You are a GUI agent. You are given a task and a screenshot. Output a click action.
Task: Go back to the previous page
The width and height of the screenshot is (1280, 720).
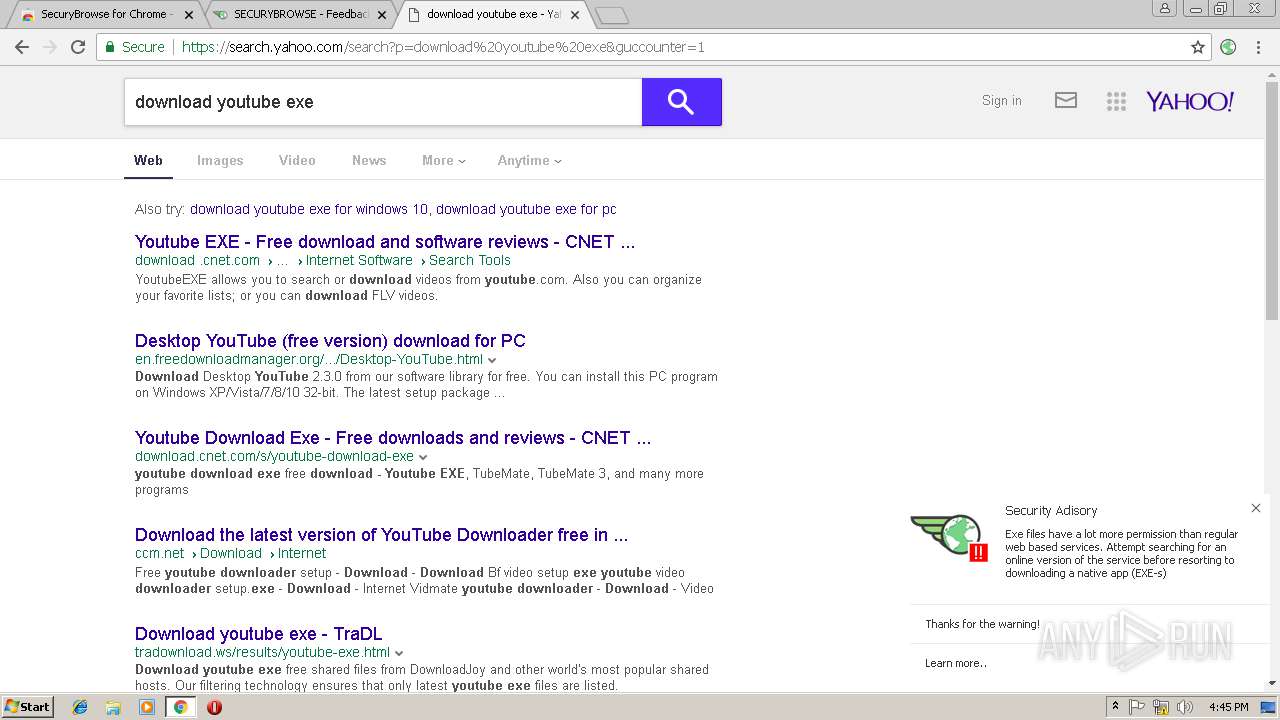(22, 47)
